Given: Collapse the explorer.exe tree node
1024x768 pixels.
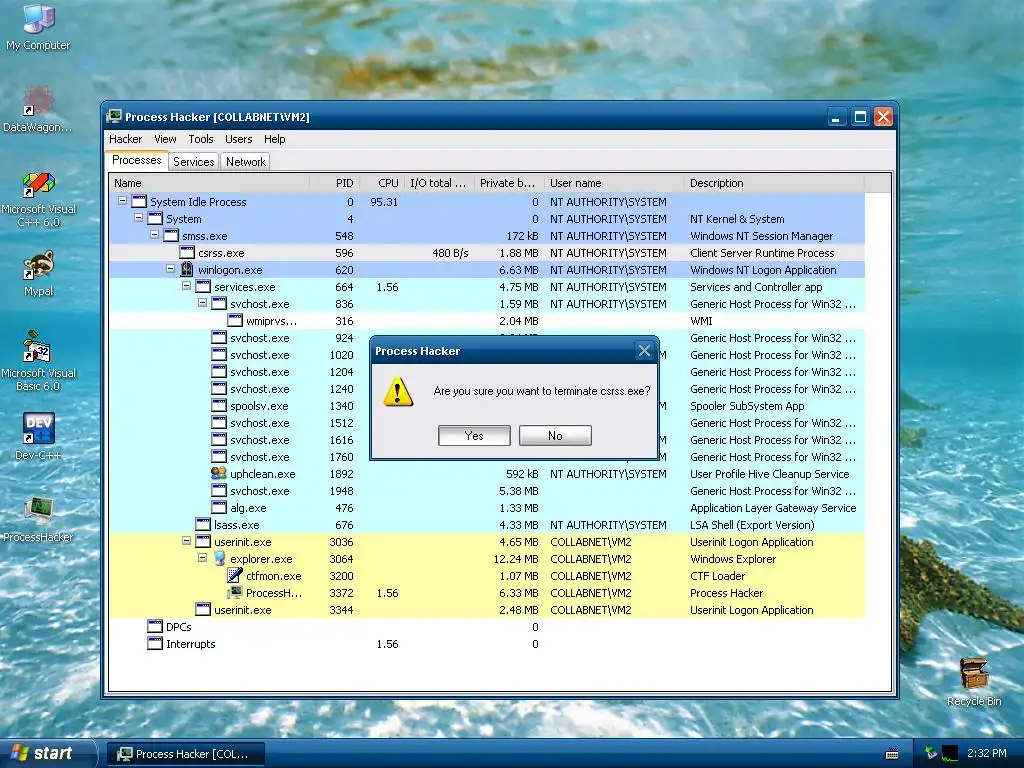Looking at the screenshot, I should [x=202, y=558].
